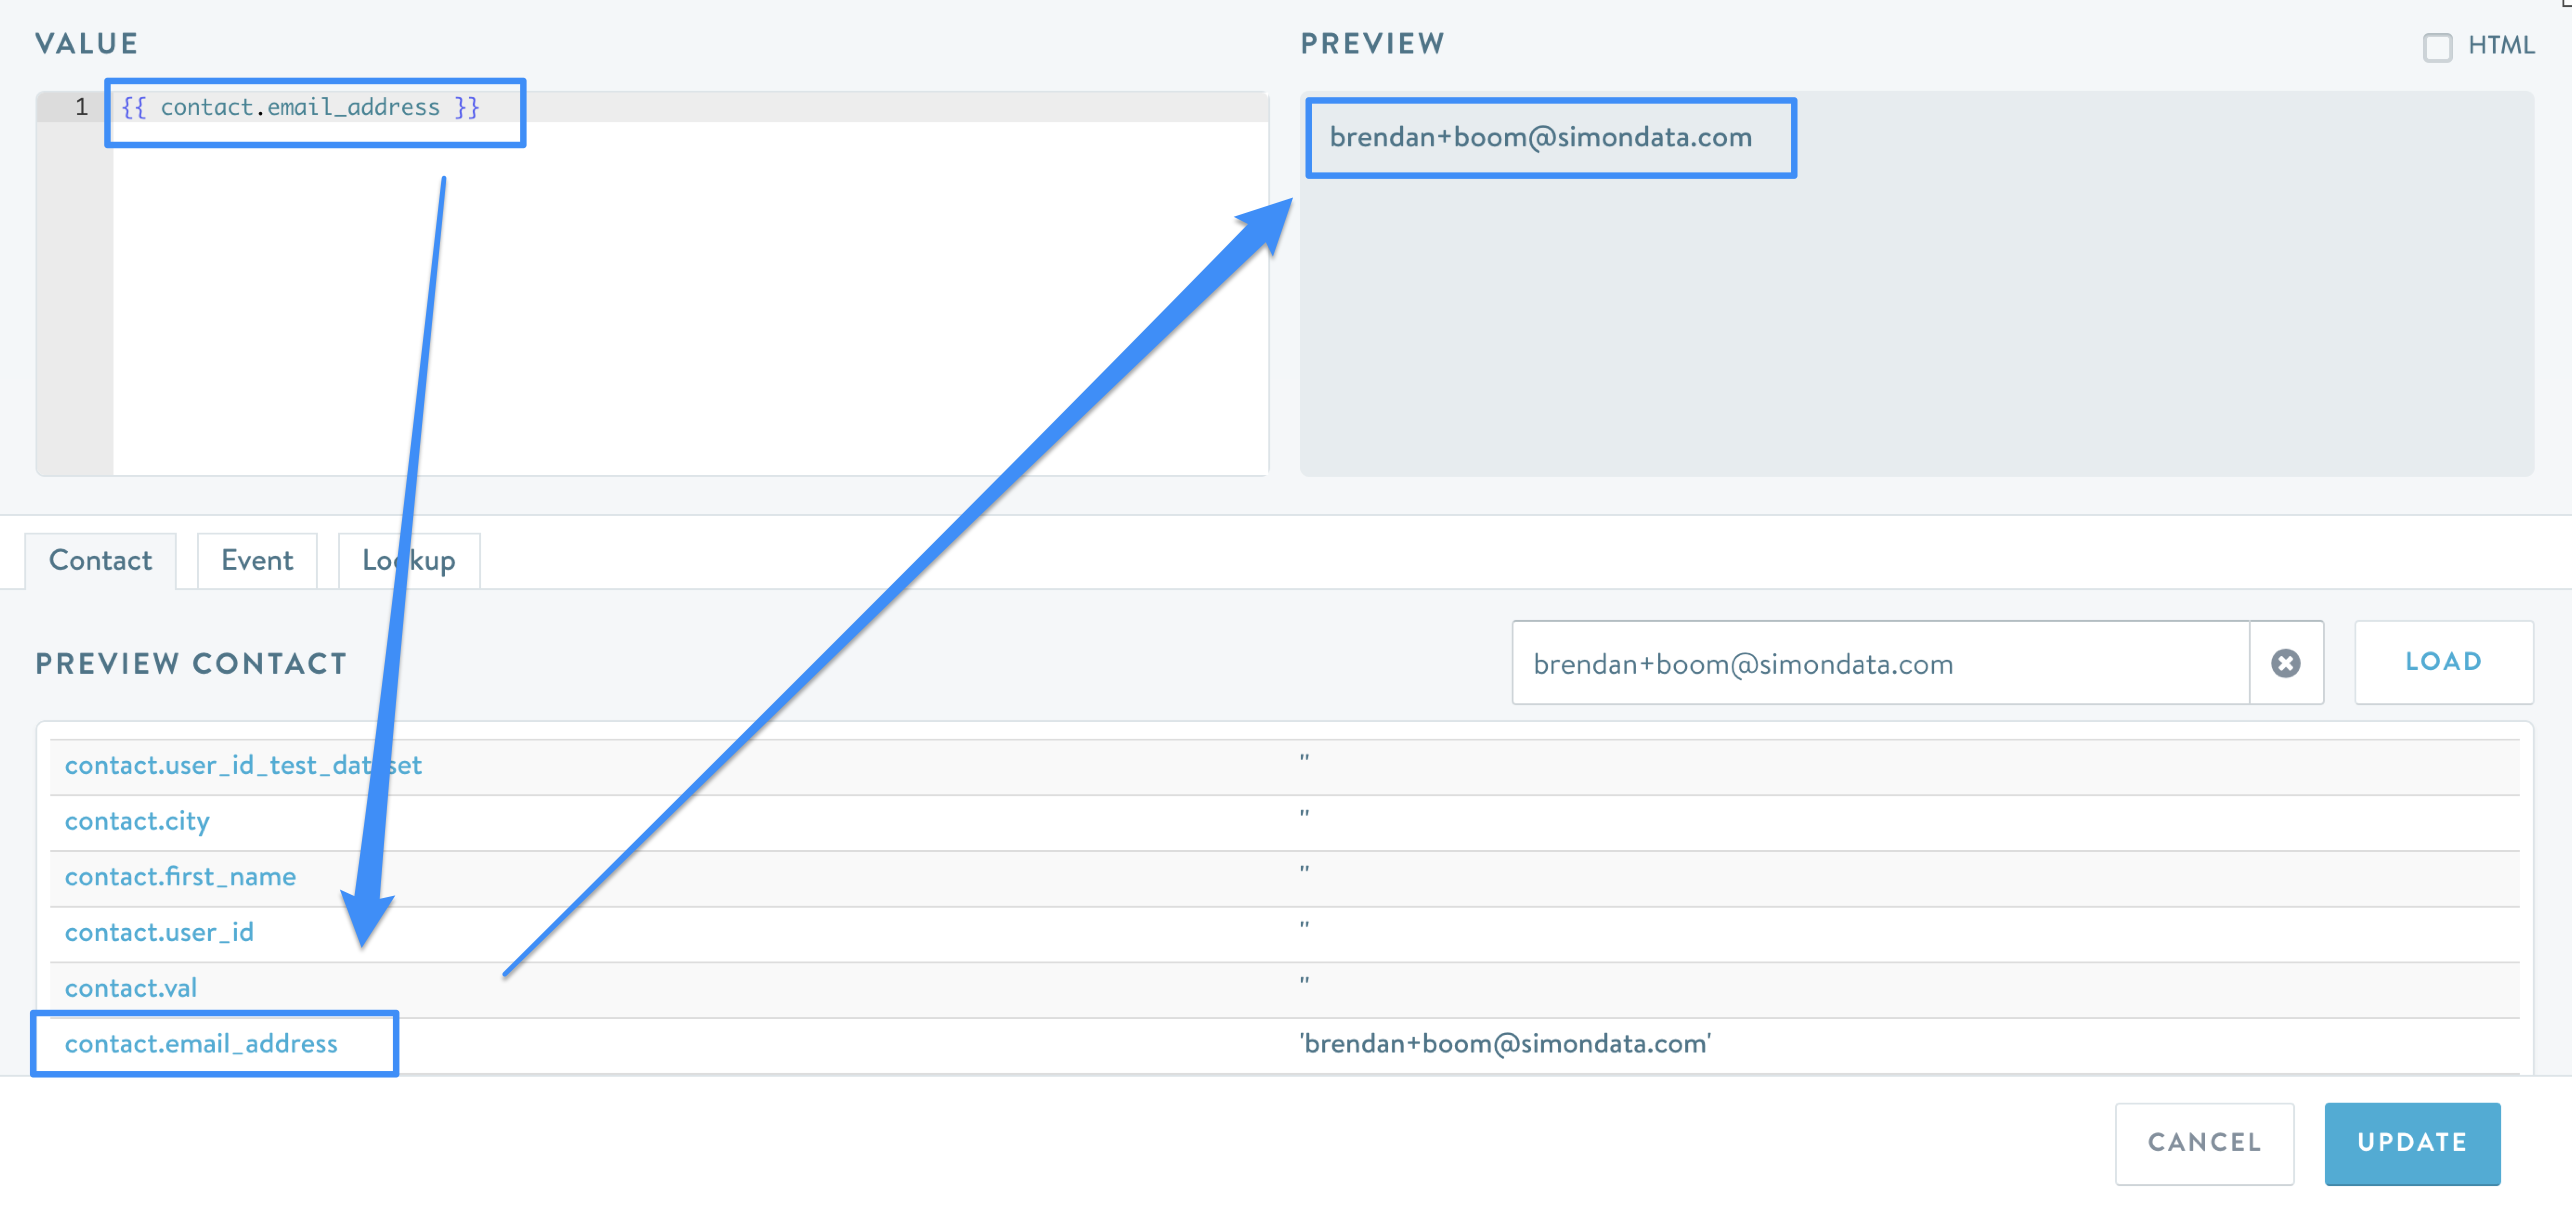This screenshot has width=2572, height=1210.
Task: Insert the contact.val field link
Action: pyautogui.click(x=130, y=988)
